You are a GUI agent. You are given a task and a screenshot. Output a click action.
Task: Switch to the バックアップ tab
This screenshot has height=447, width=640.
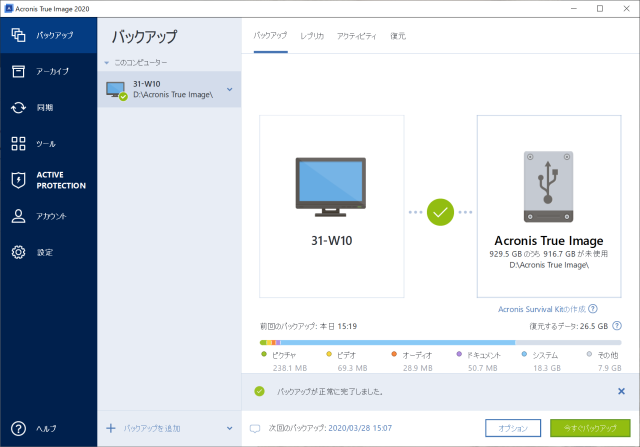pyautogui.click(x=270, y=36)
